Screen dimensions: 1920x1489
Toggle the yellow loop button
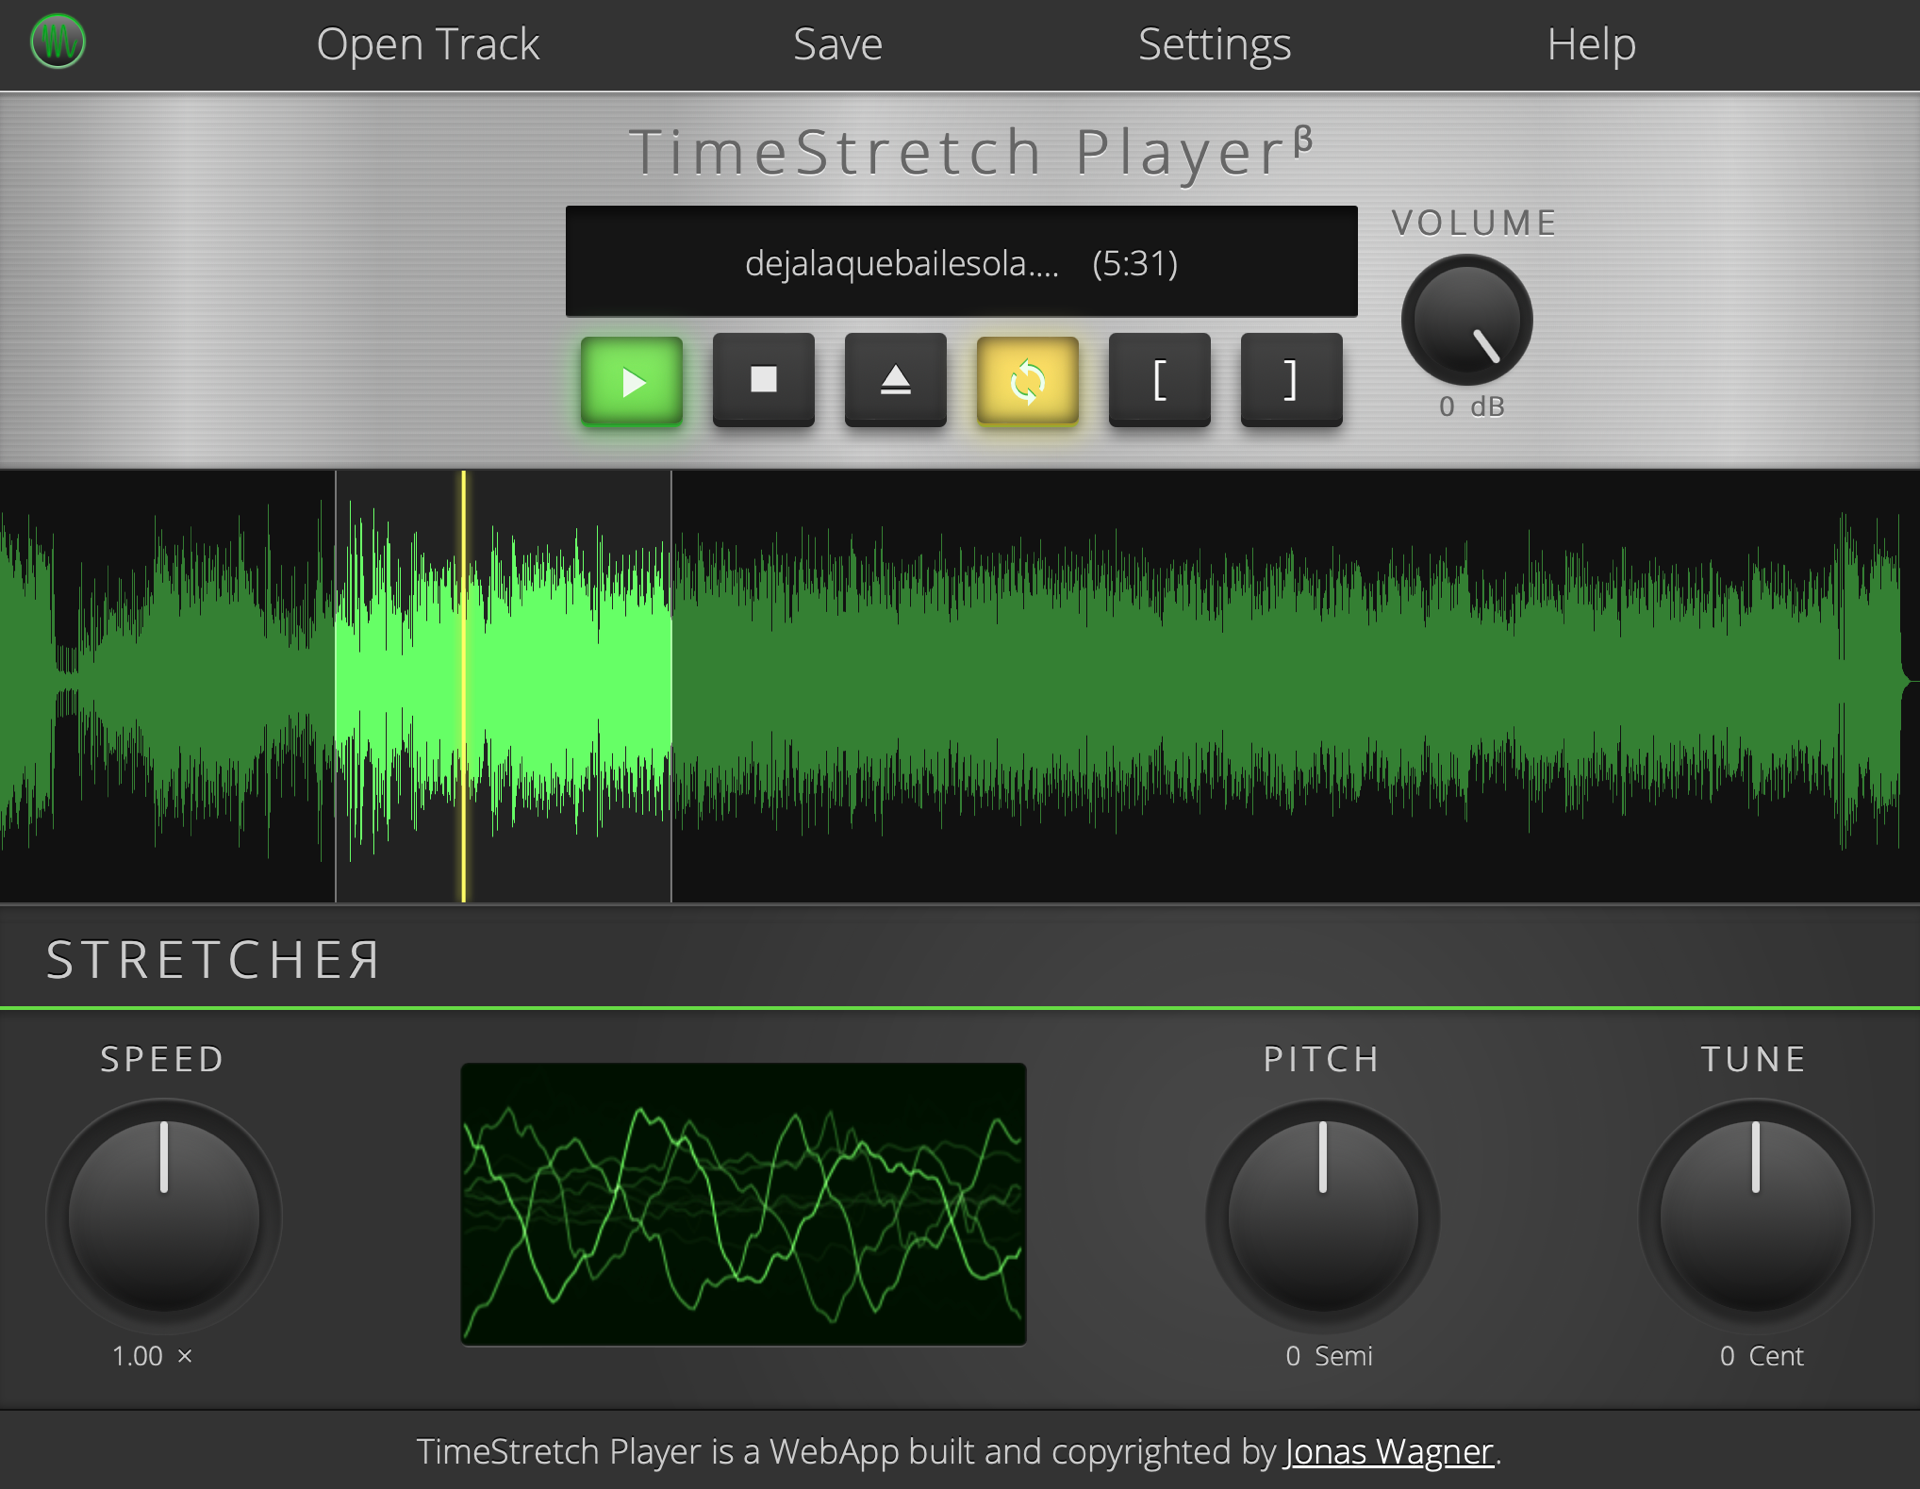click(x=1028, y=381)
